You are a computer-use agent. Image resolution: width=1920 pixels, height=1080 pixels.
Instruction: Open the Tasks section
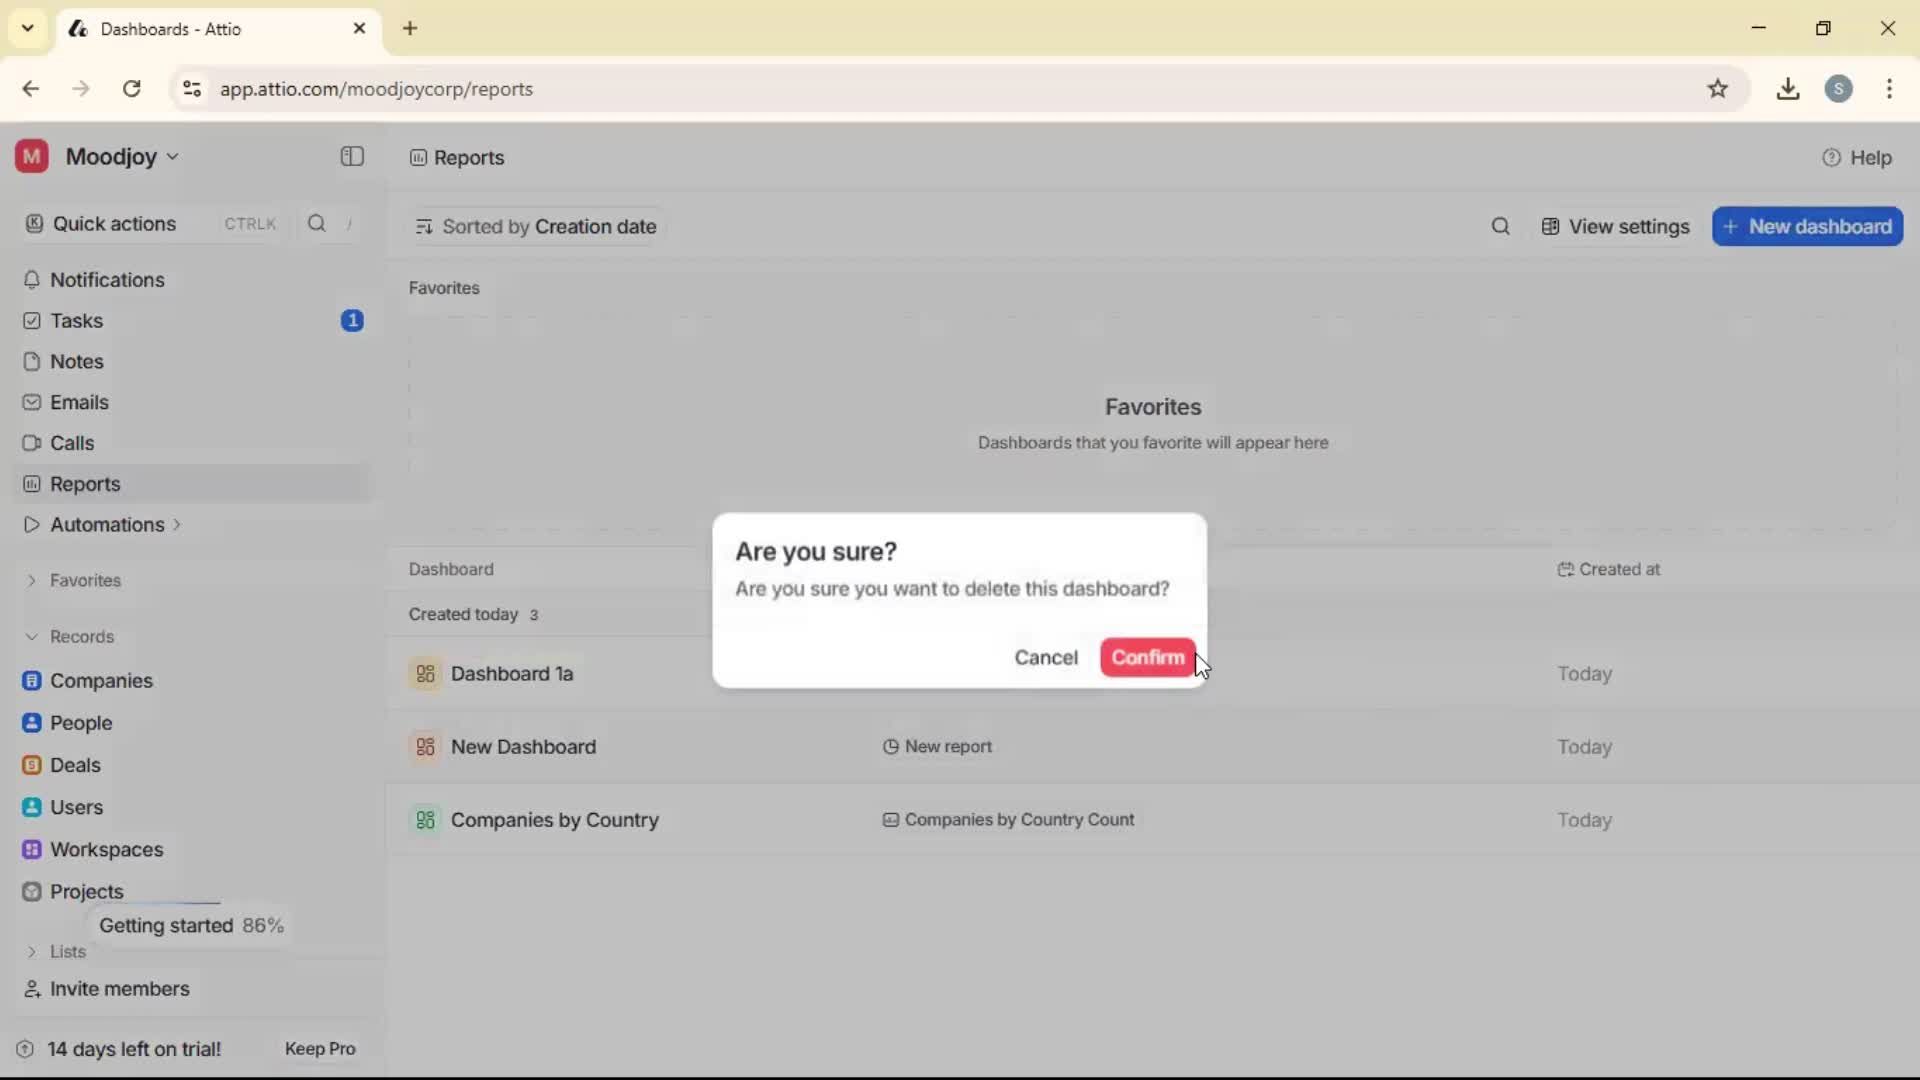[75, 320]
